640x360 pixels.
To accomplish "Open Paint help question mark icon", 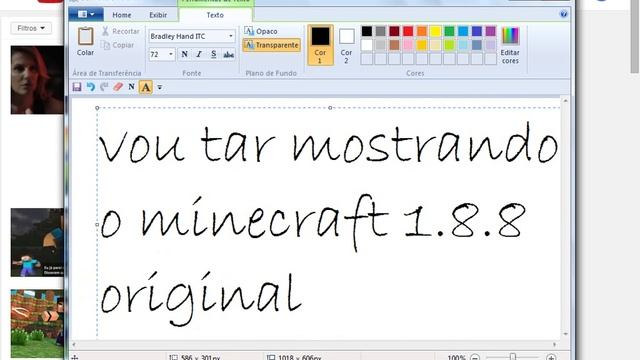I will 564,14.
